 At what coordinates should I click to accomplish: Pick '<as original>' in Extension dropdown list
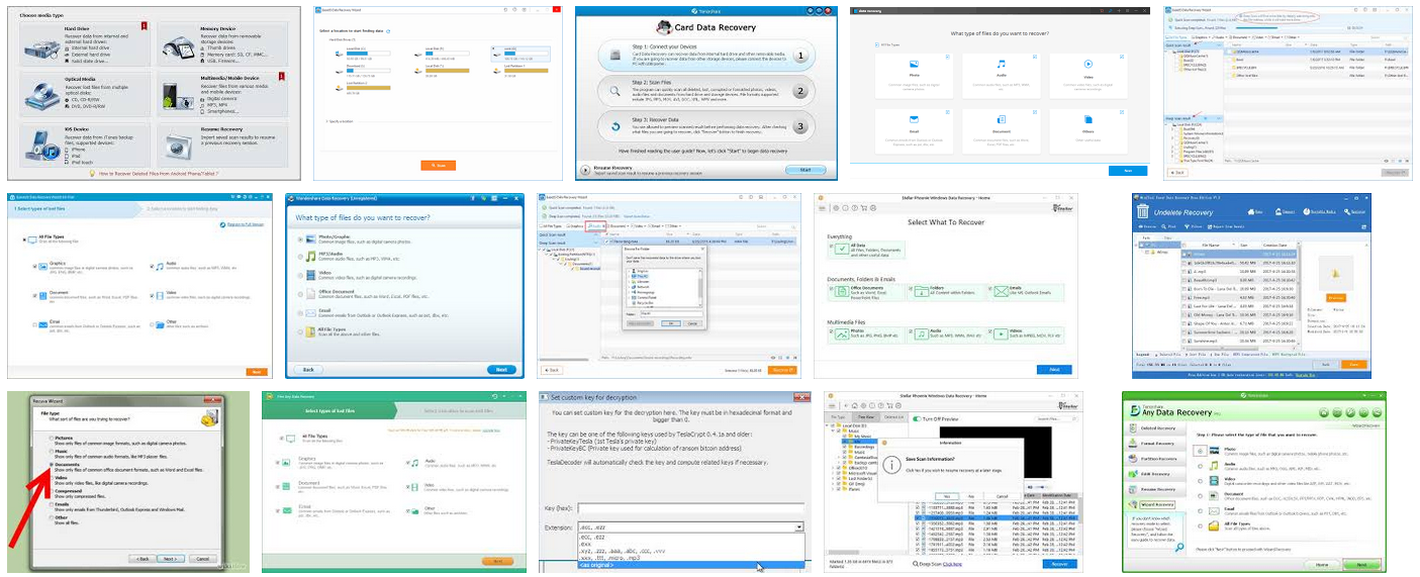(x=690, y=565)
